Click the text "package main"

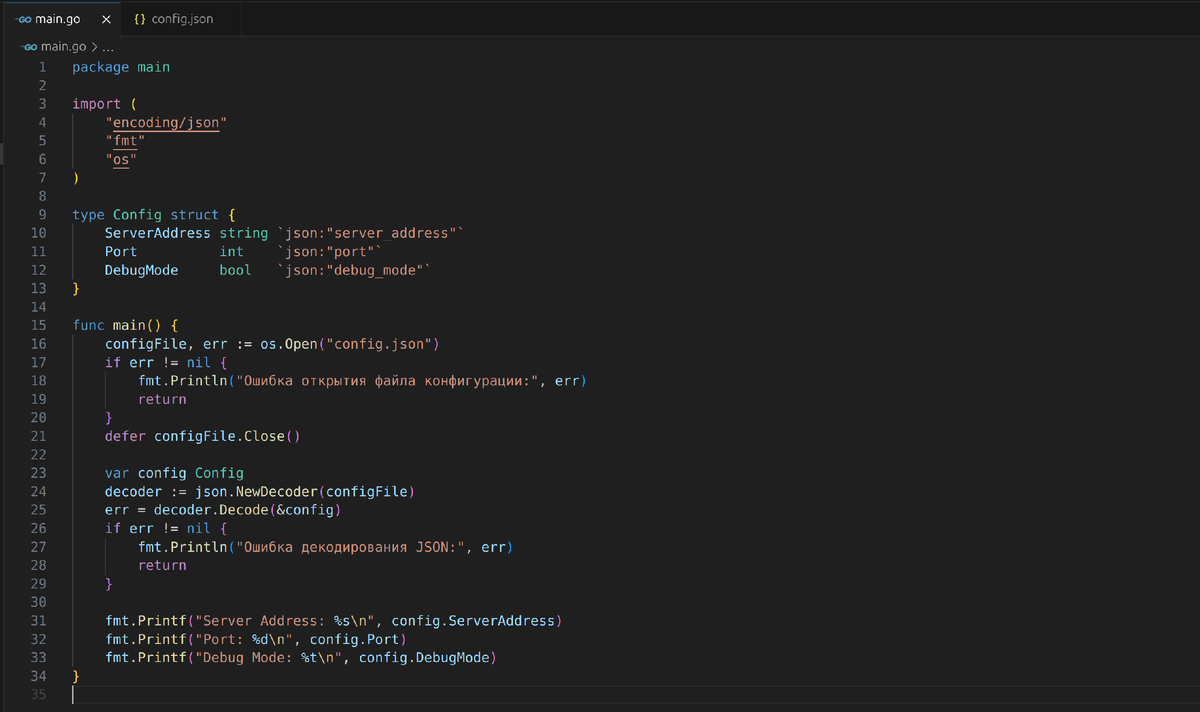[121, 67]
